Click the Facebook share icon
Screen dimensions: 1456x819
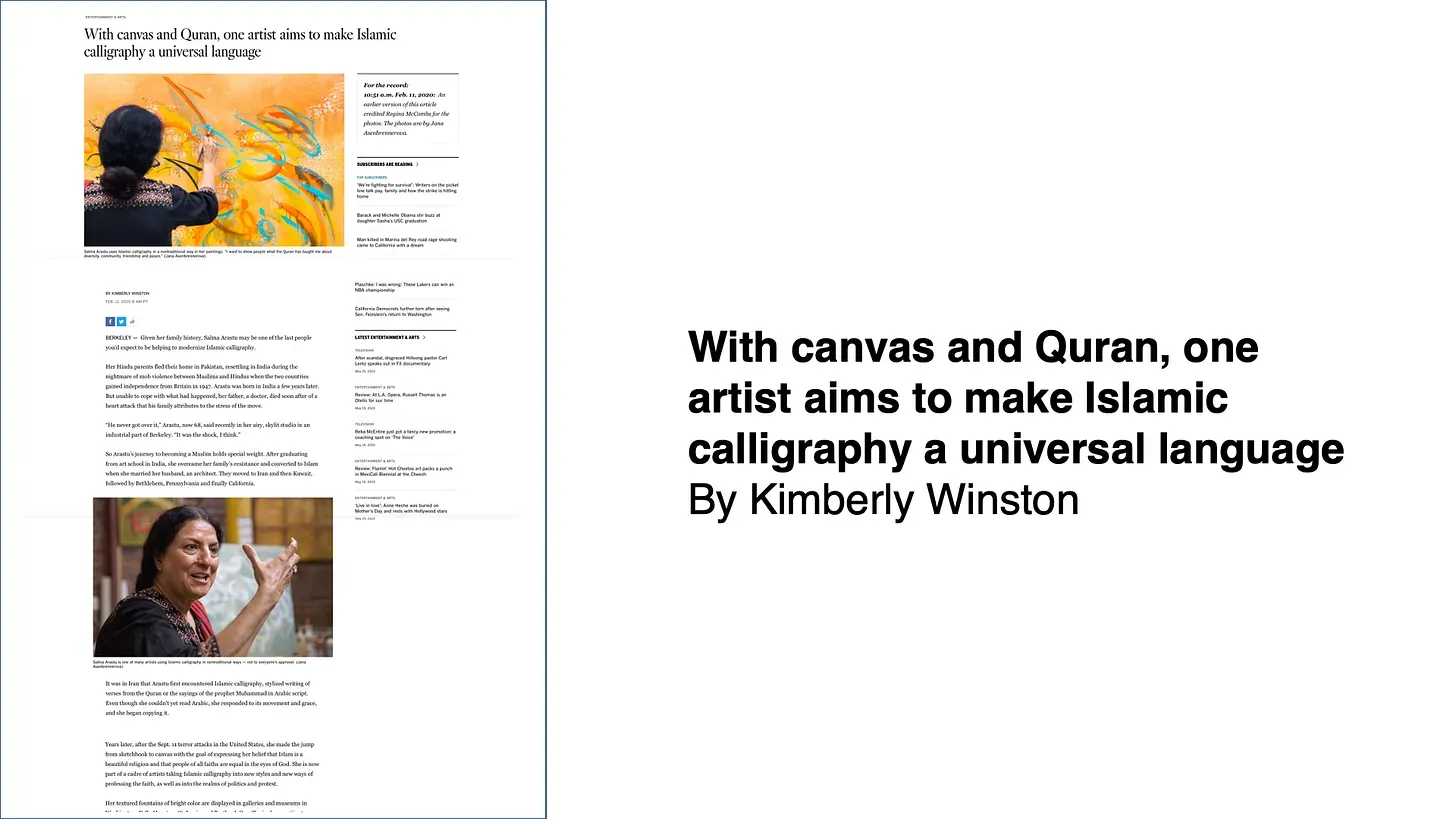click(x=110, y=321)
